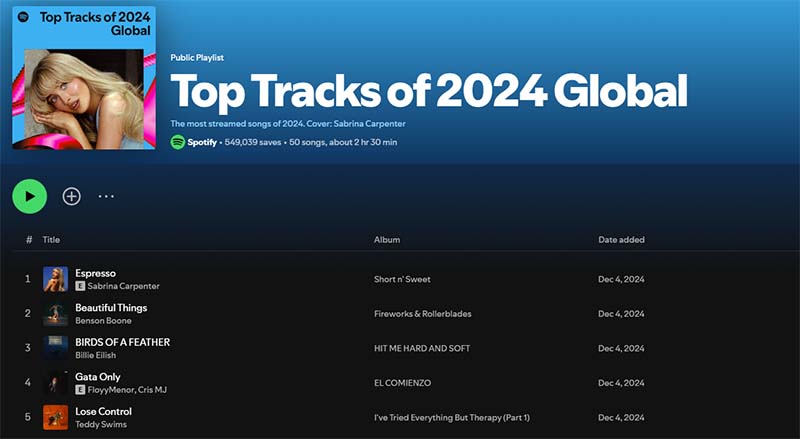Click the playlist cover art image

click(84, 78)
